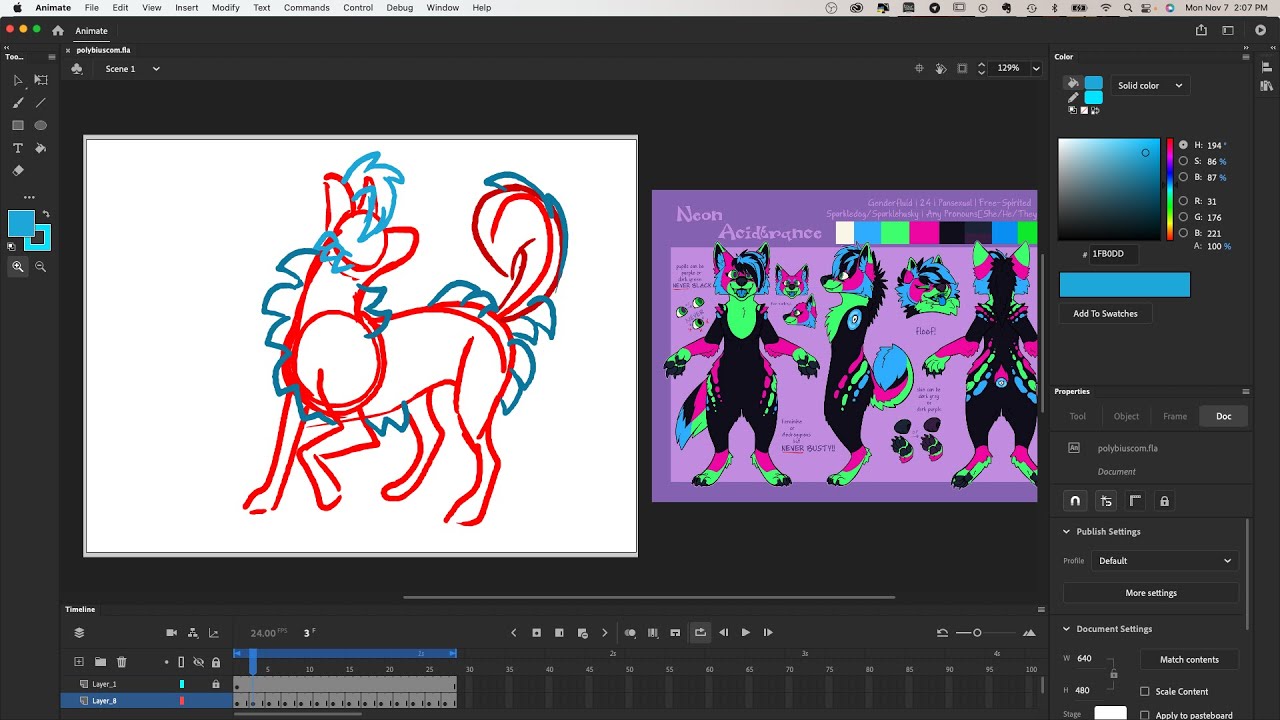1280x720 pixels.
Task: Click the Home icon
Action: click(x=58, y=31)
